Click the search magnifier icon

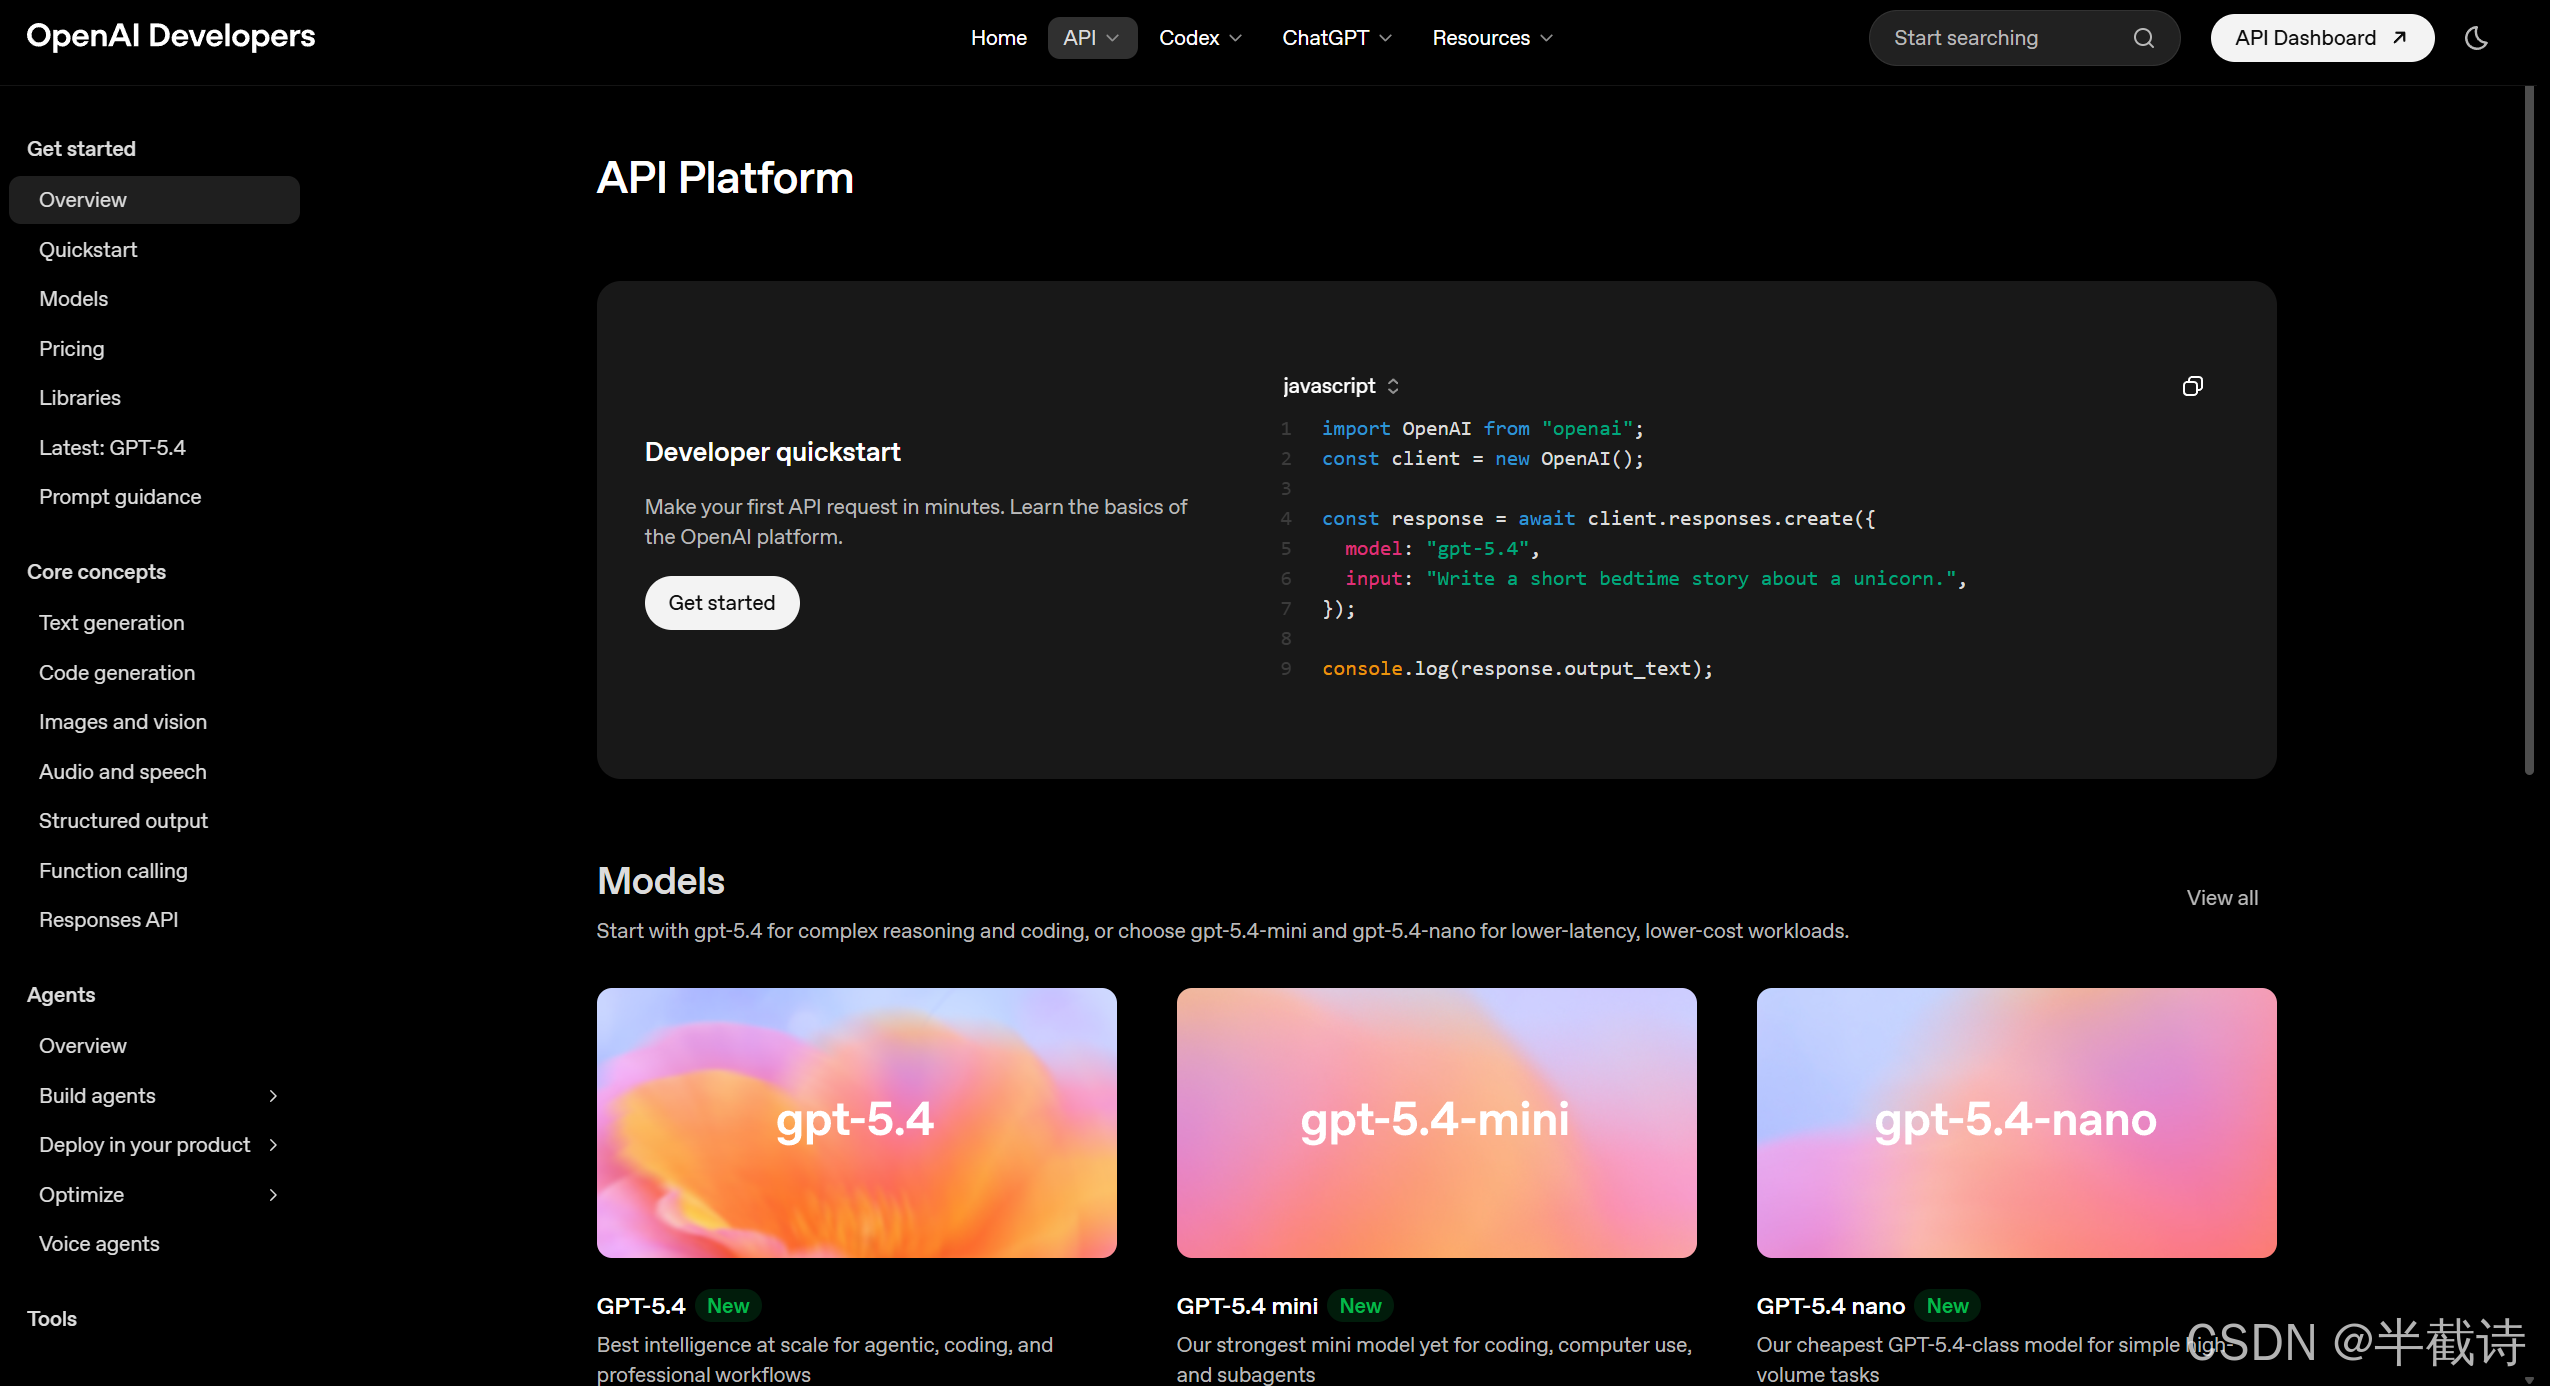coord(2143,38)
